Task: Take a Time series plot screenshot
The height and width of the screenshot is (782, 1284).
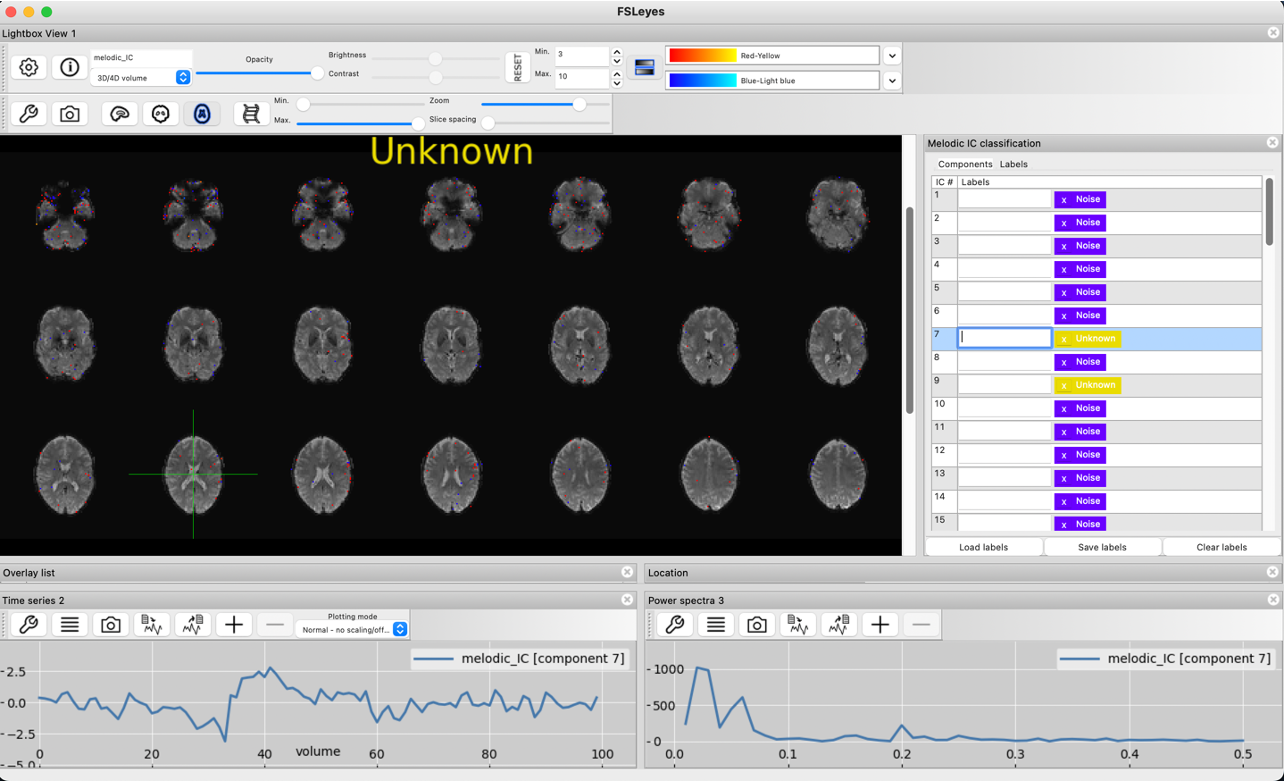Action: [111, 625]
